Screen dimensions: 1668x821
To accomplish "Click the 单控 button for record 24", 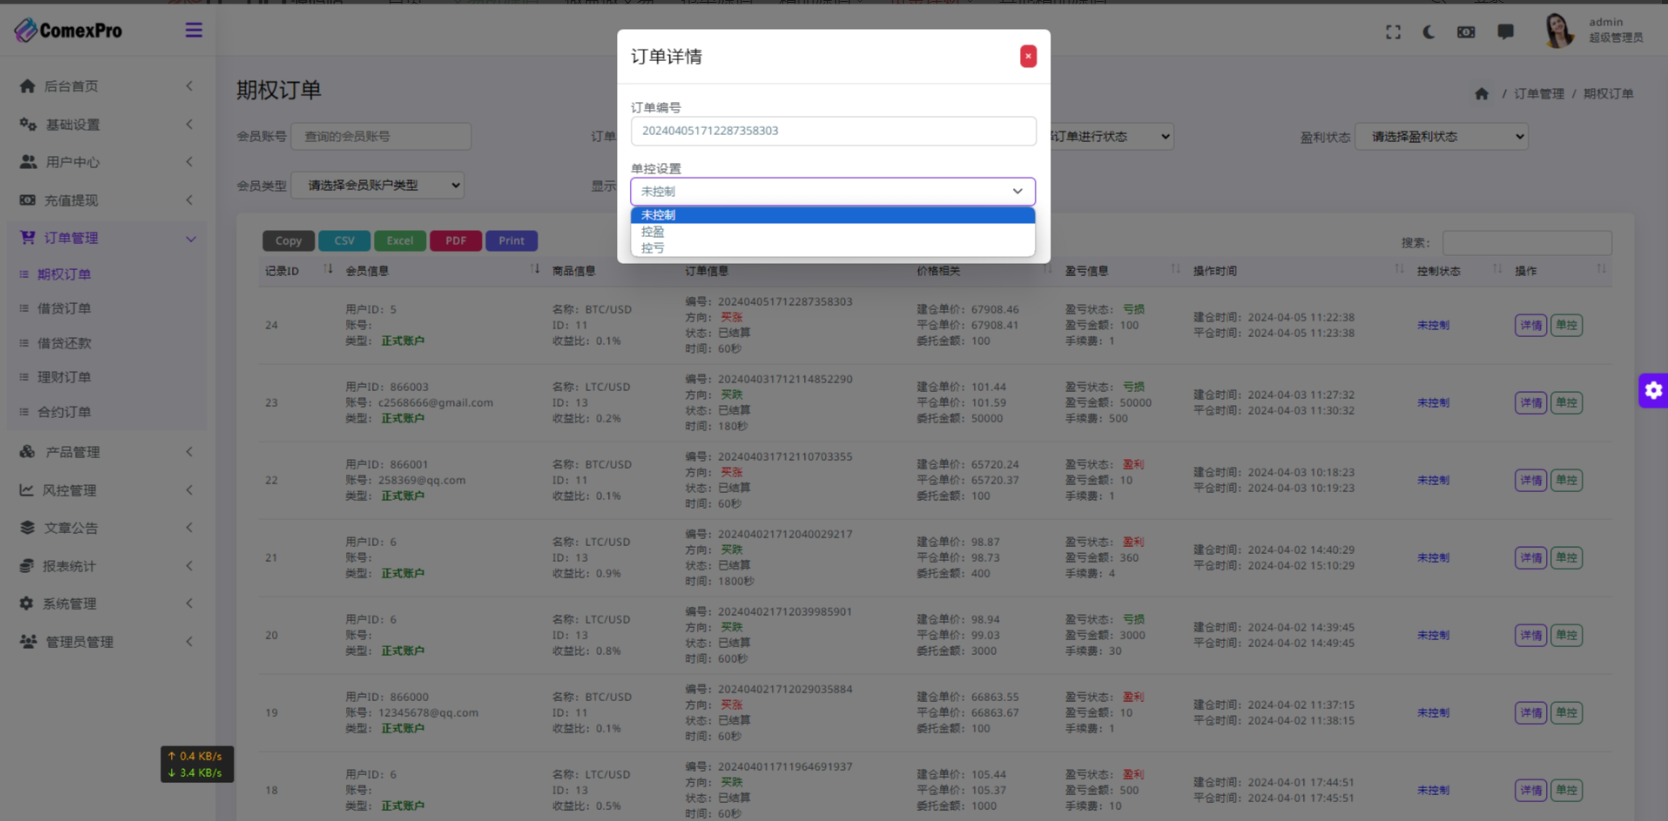I will [1566, 325].
